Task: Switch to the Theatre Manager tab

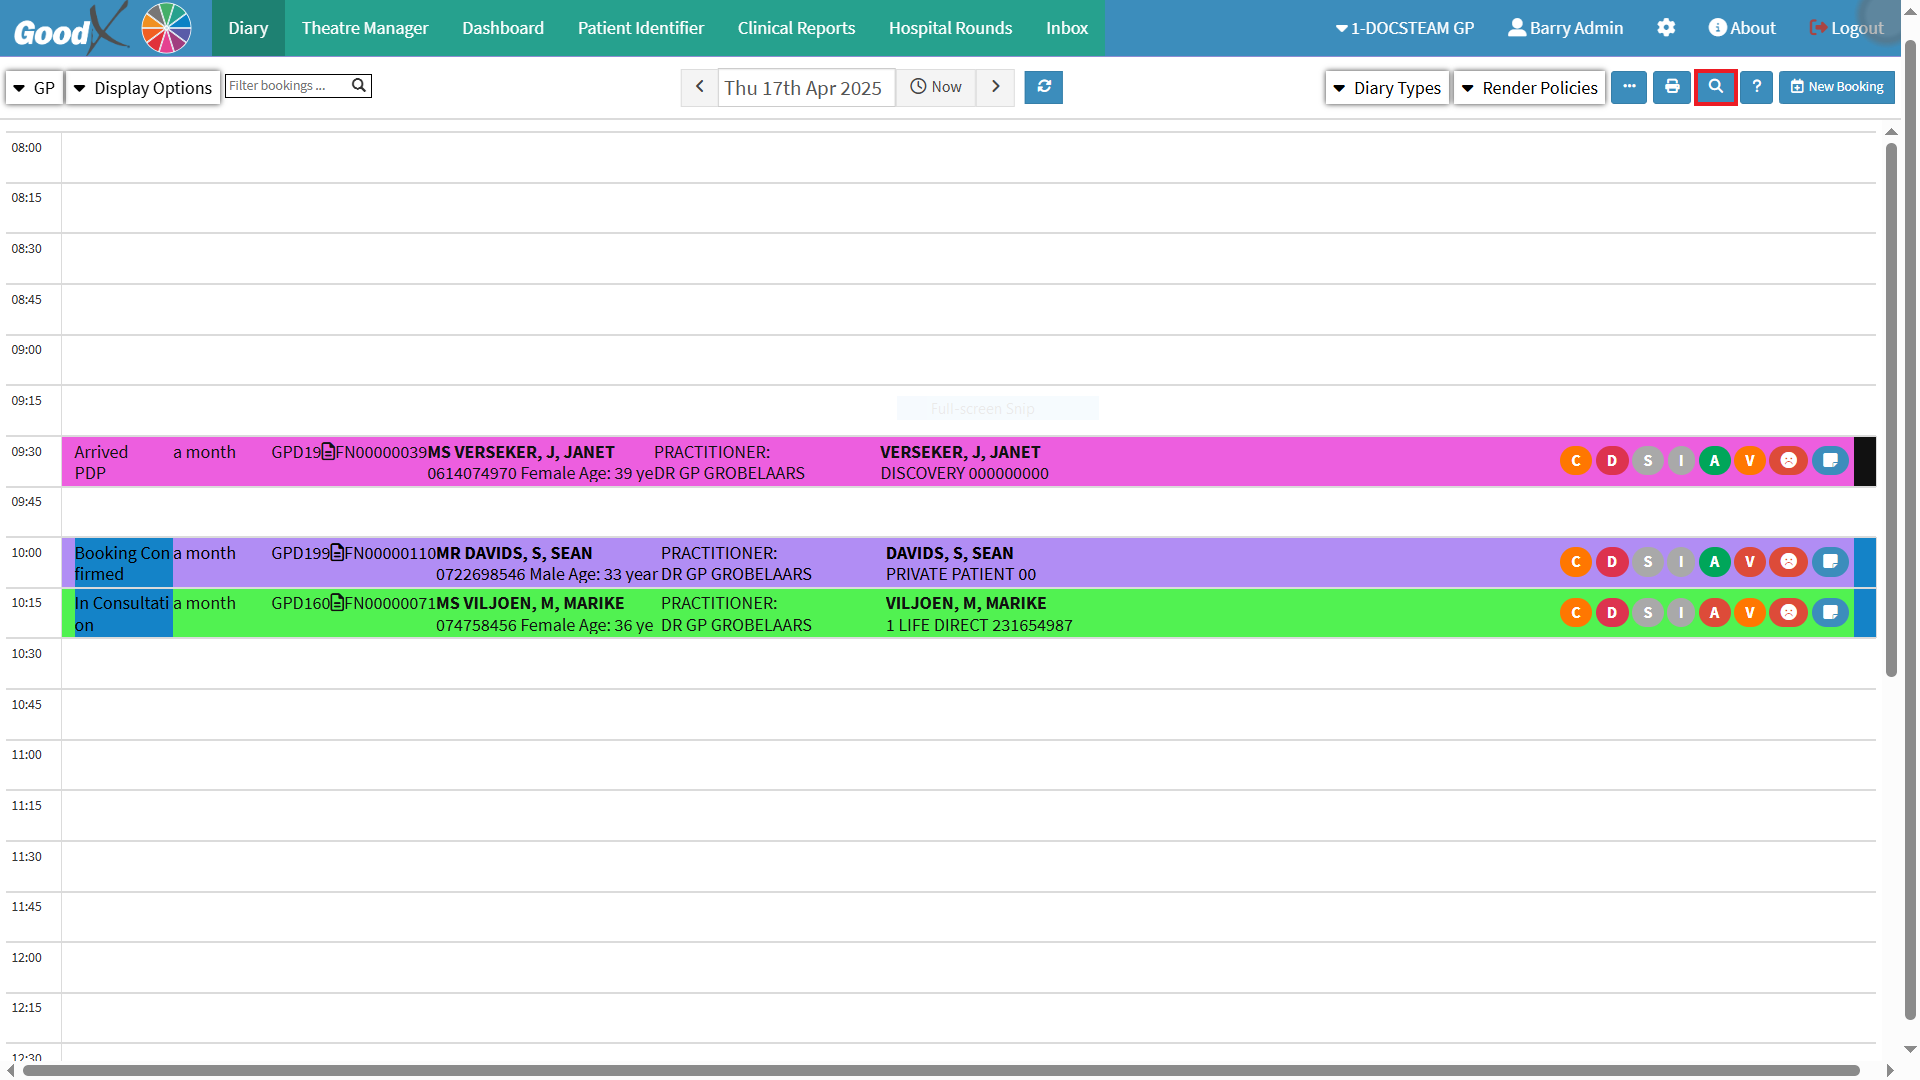Action: (365, 28)
